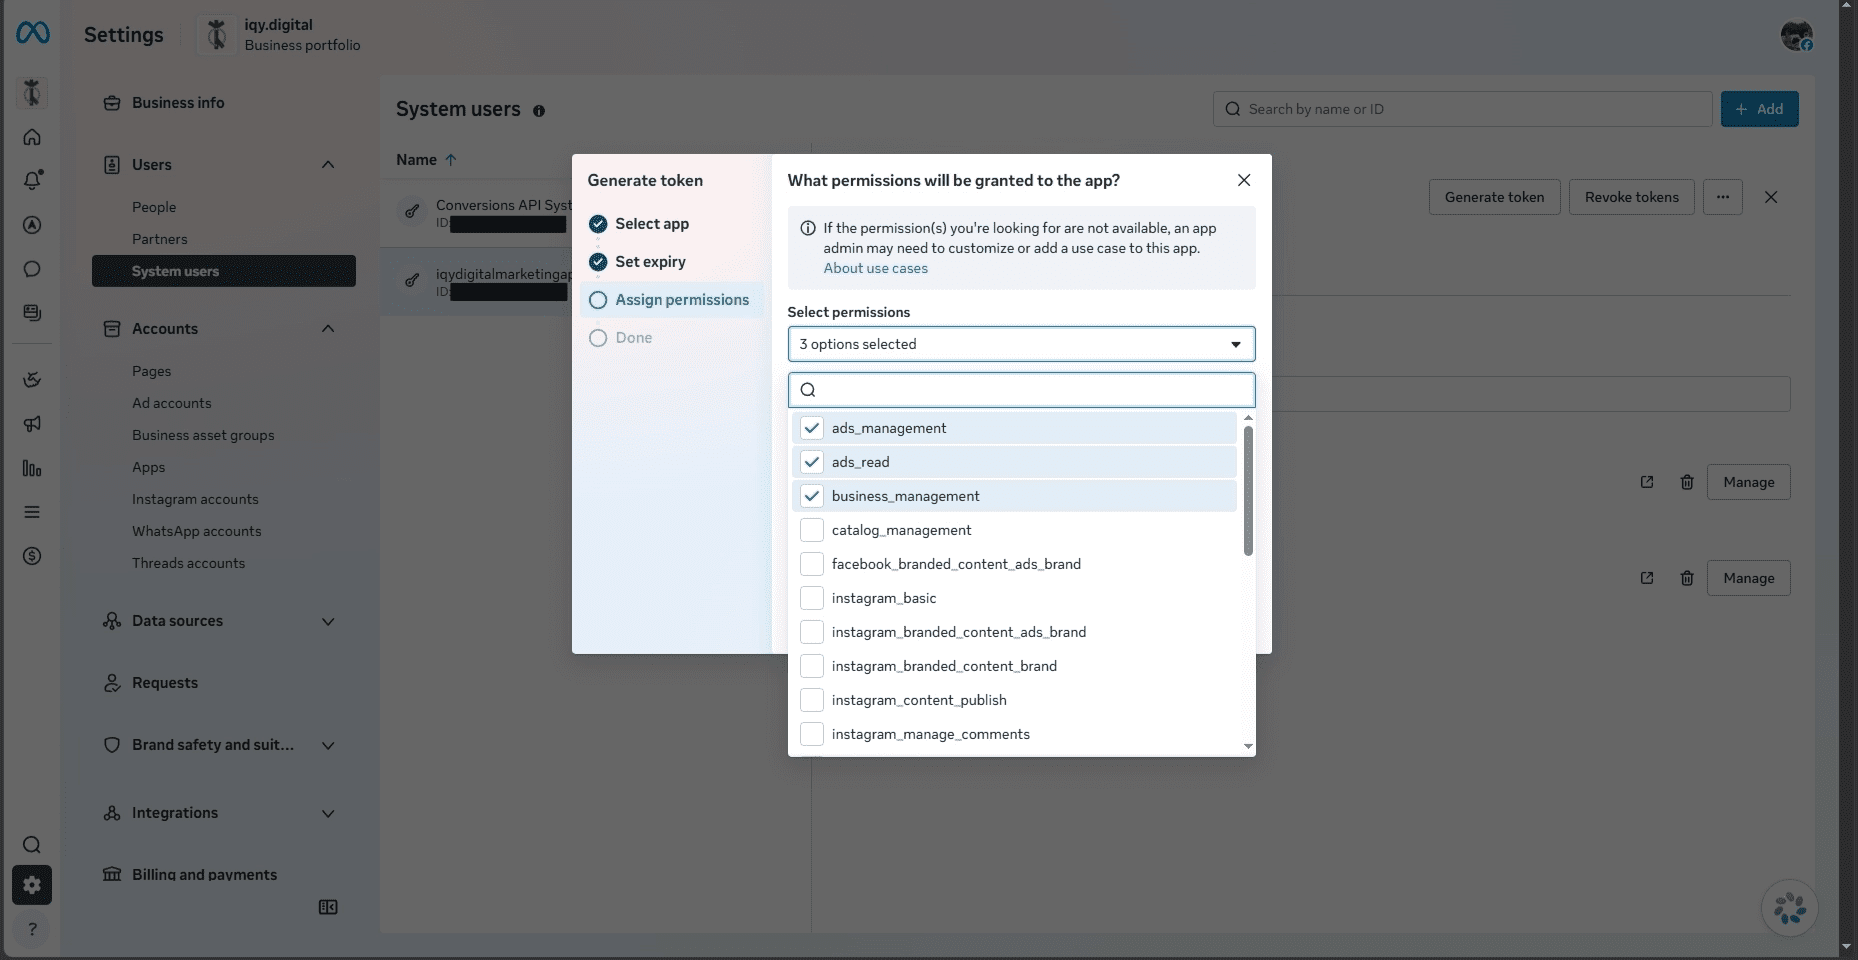
Task: Open the three-dot more options button
Action: (x=1723, y=197)
